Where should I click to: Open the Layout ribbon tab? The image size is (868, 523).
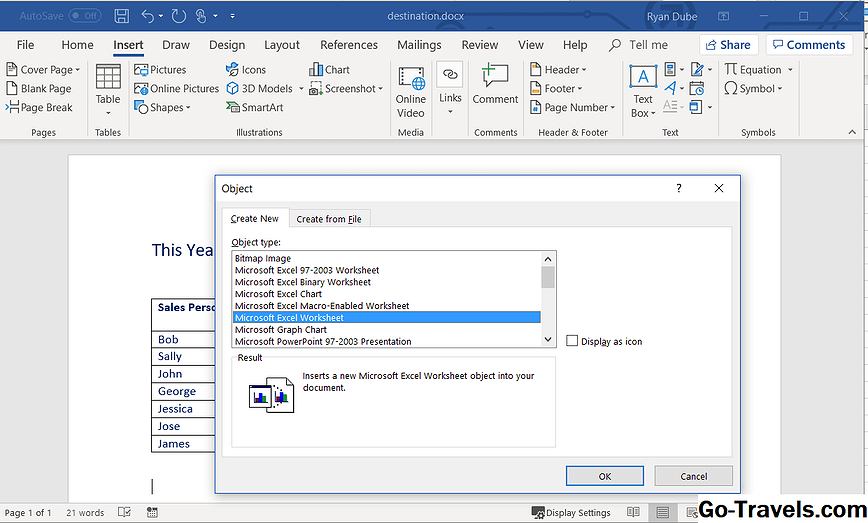(282, 45)
